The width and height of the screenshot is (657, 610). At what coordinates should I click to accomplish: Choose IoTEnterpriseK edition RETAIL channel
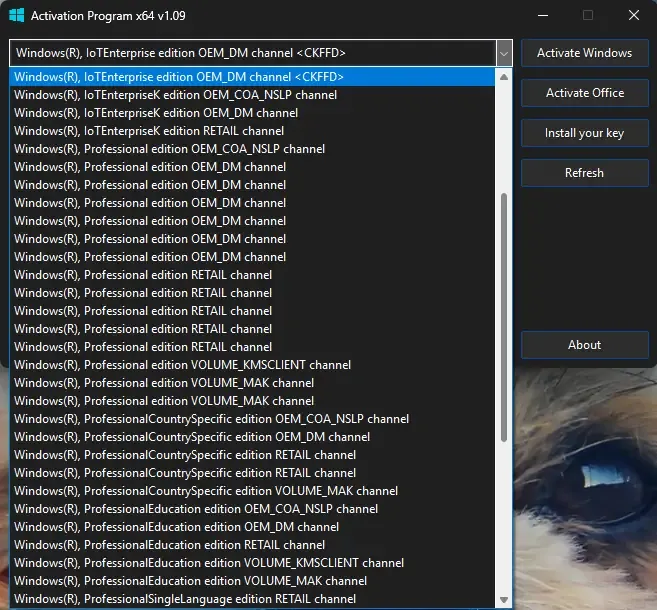tap(252, 131)
